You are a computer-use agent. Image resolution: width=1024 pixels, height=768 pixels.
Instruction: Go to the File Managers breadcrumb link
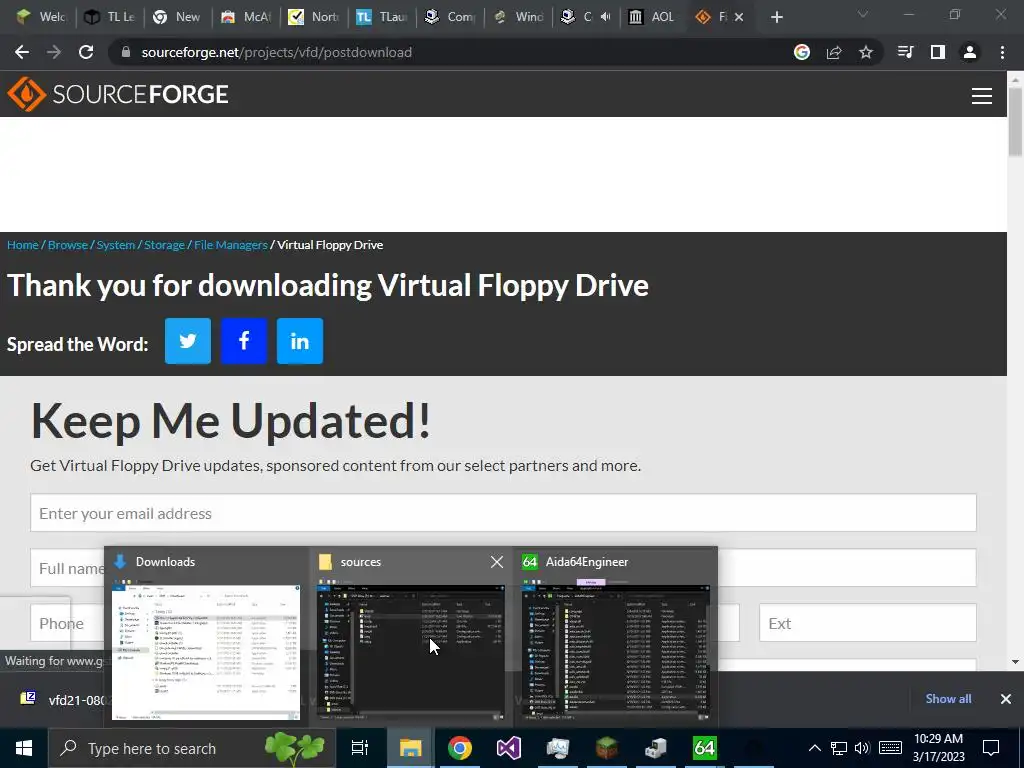click(231, 245)
